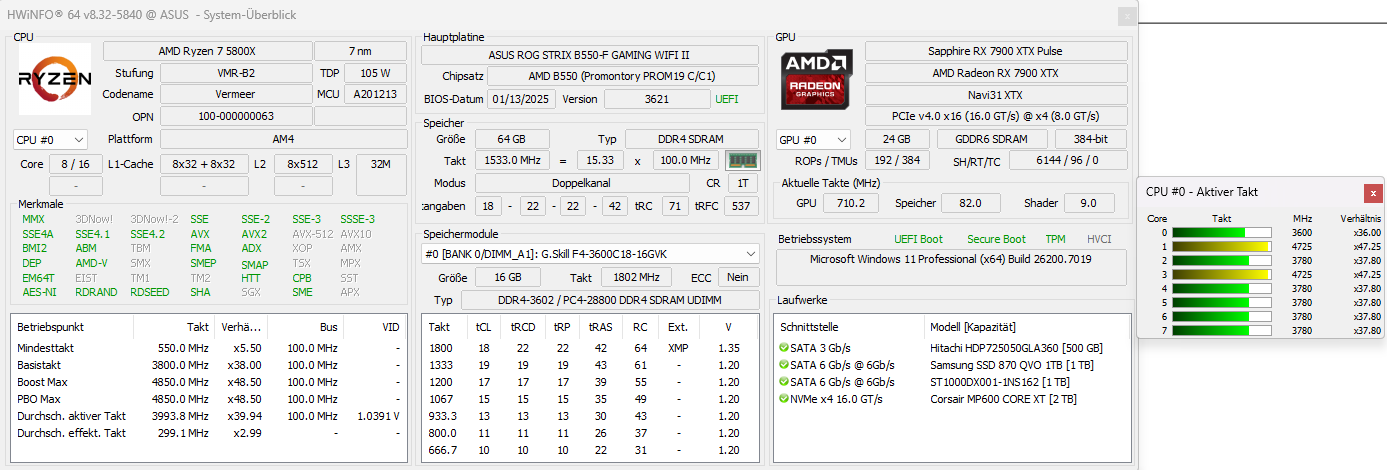Click the Core 7 clock bar
1387x470 pixels.
coord(1221,330)
